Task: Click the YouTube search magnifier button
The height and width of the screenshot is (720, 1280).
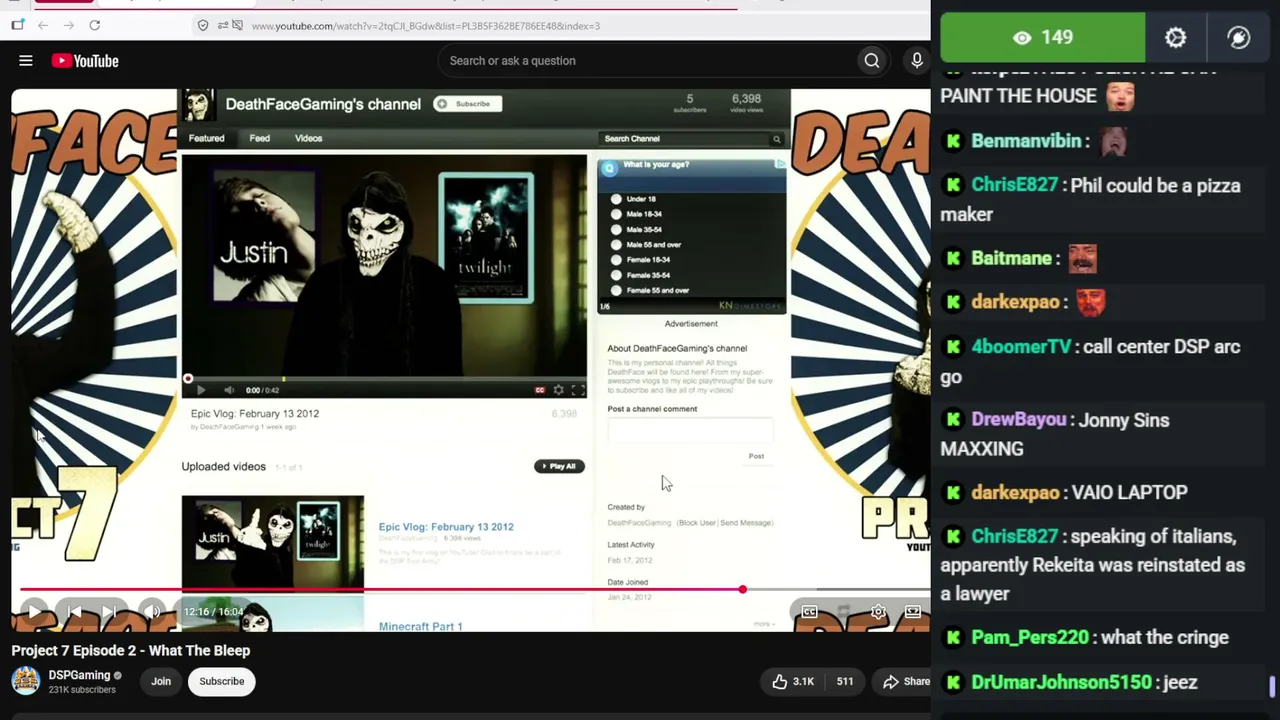Action: [872, 61]
